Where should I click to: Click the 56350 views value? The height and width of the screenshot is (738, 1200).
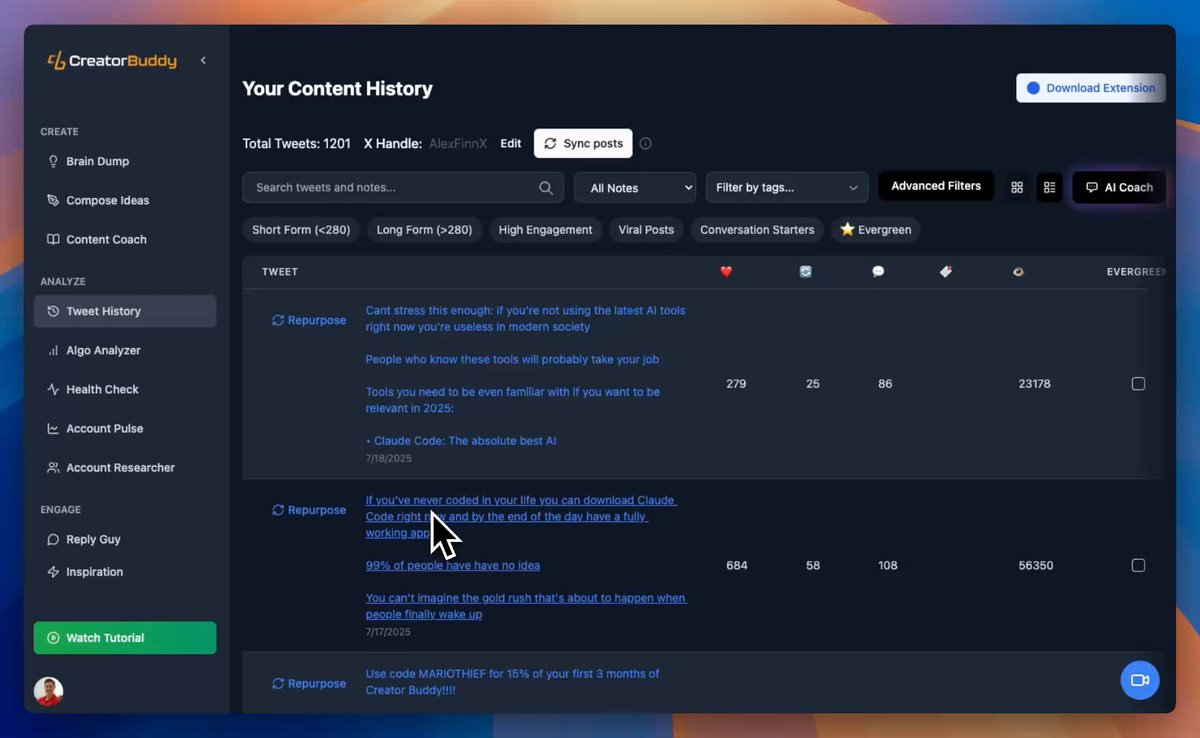click(1034, 566)
